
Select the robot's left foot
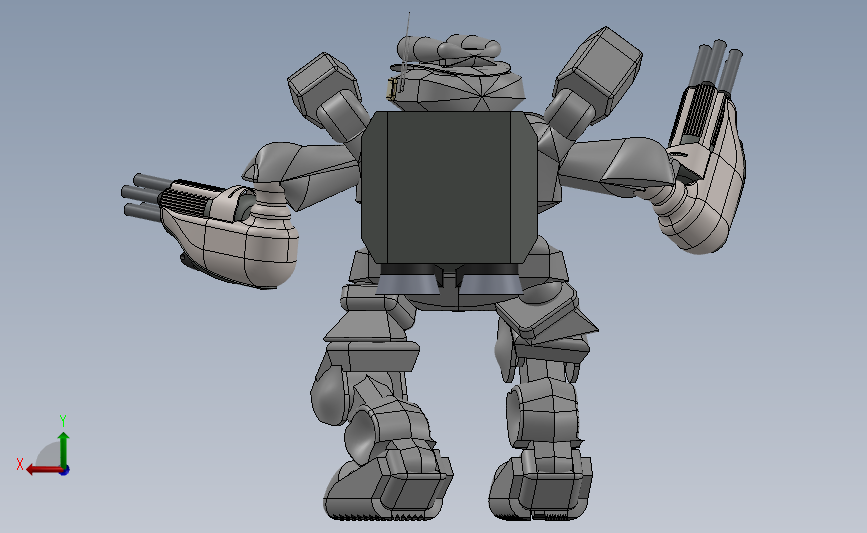[x=387, y=487]
